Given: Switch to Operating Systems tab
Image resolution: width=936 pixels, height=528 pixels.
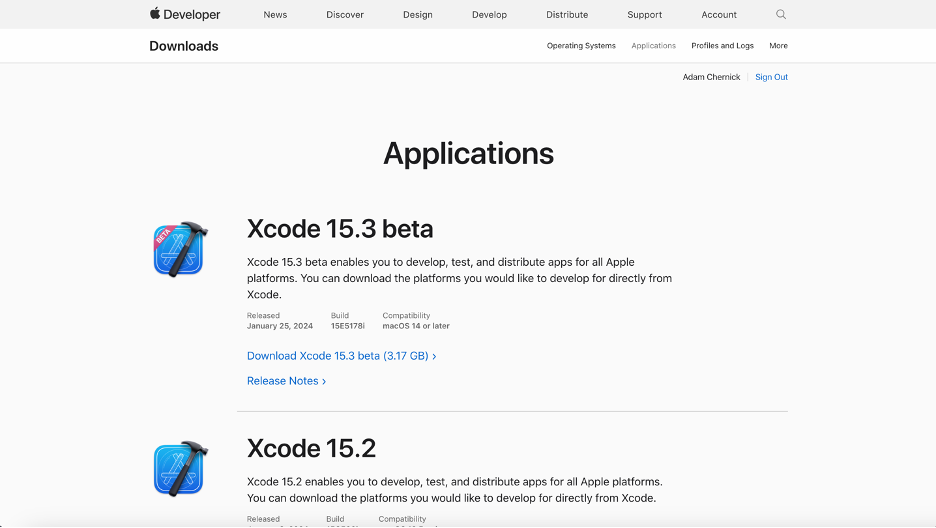Looking at the screenshot, I should pos(581,46).
